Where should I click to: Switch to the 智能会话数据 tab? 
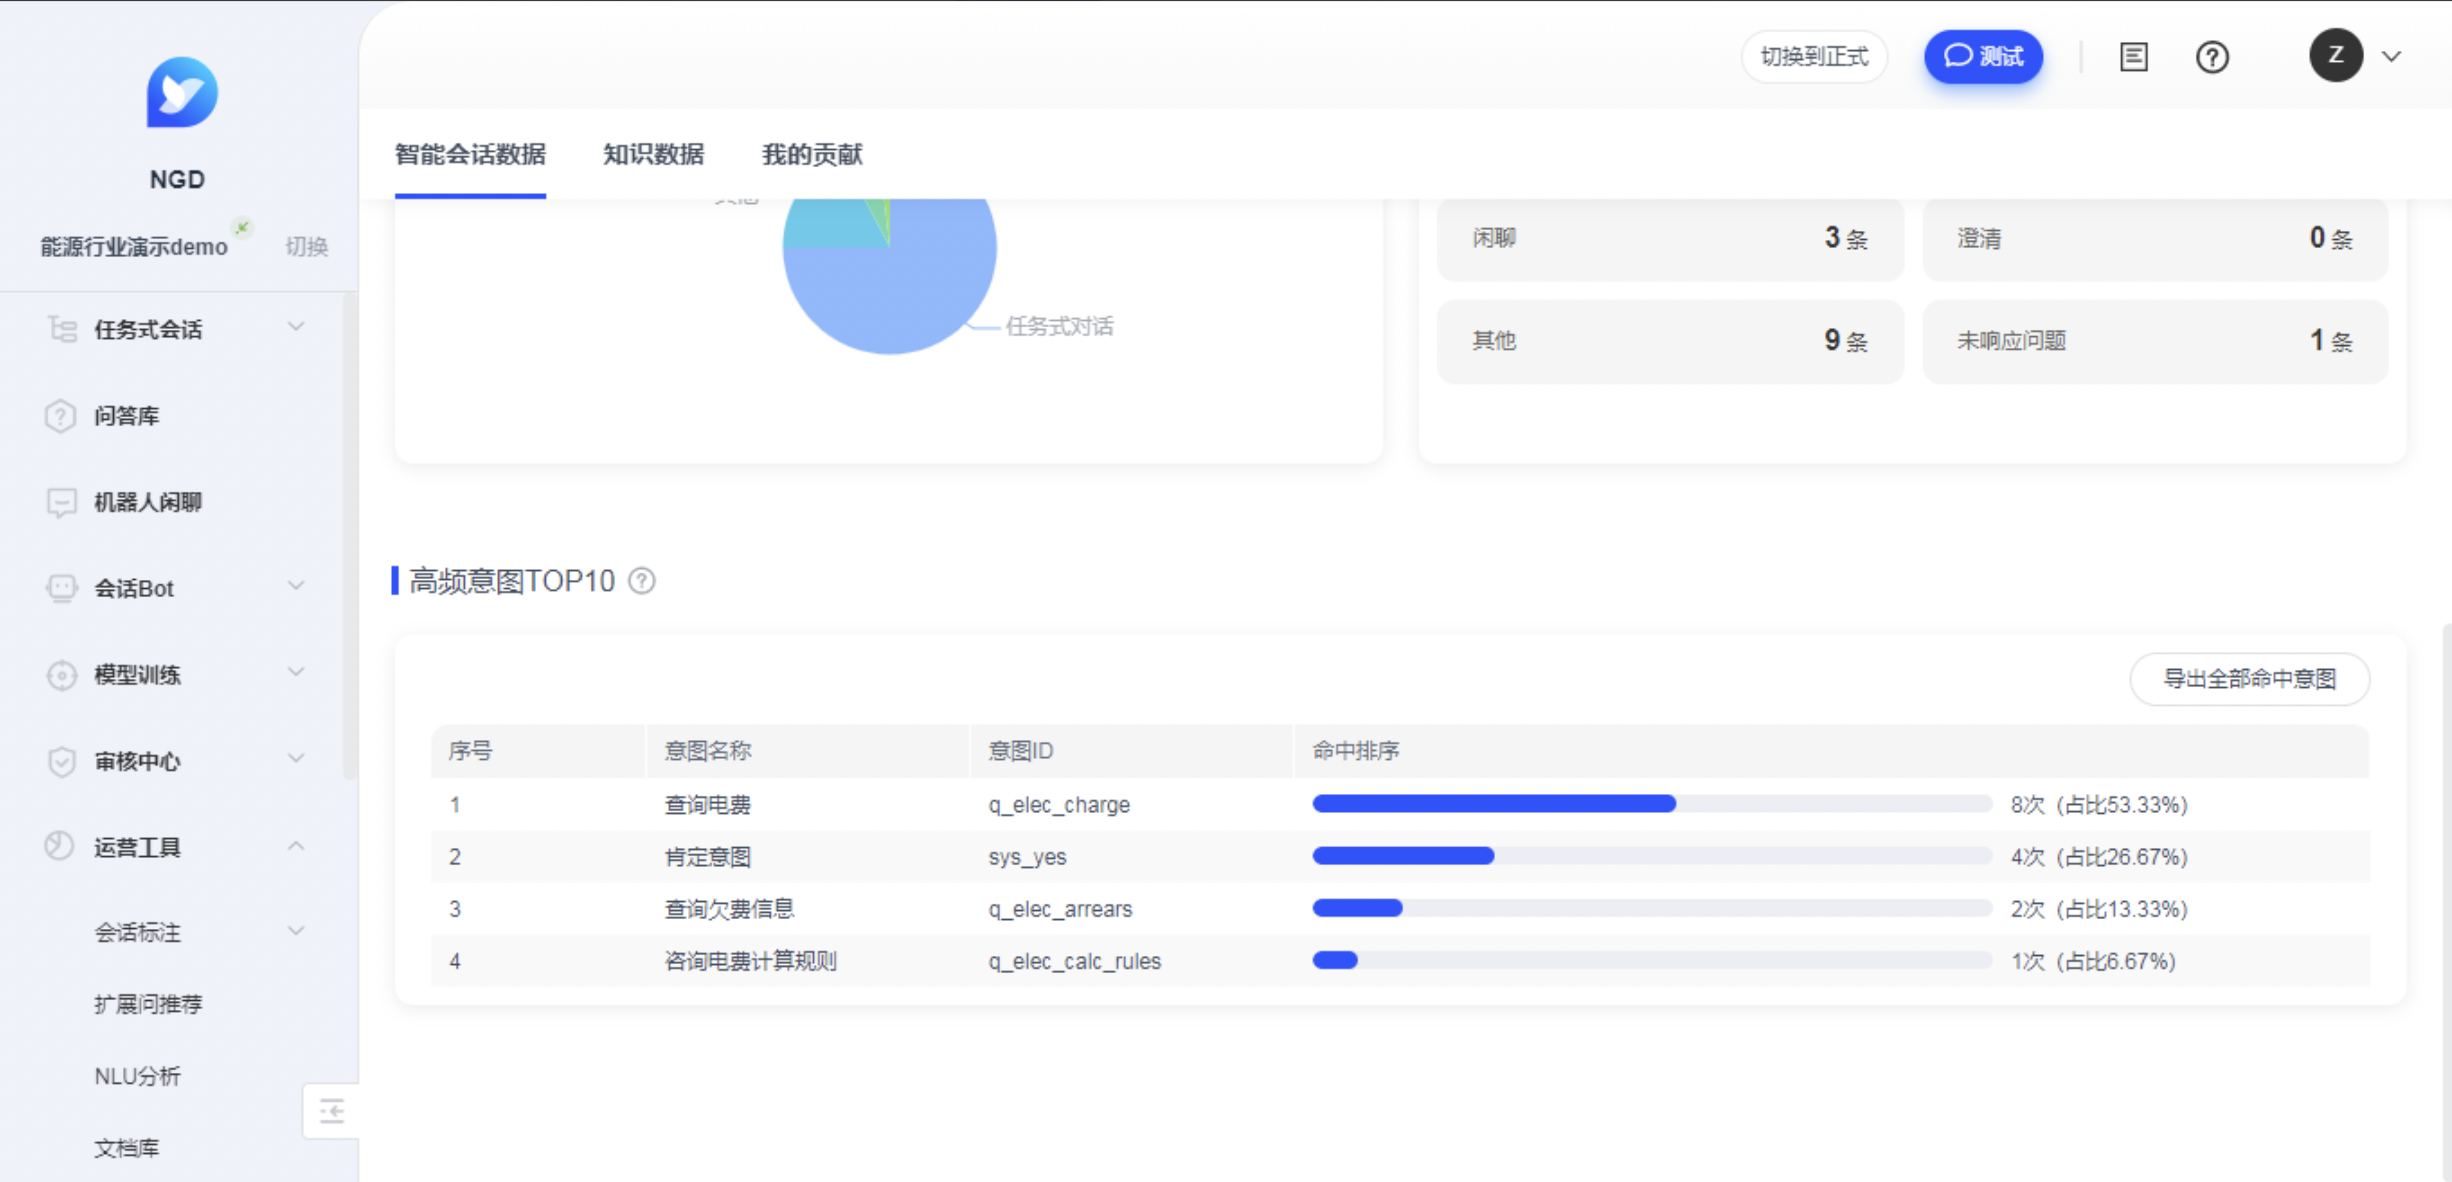470,154
